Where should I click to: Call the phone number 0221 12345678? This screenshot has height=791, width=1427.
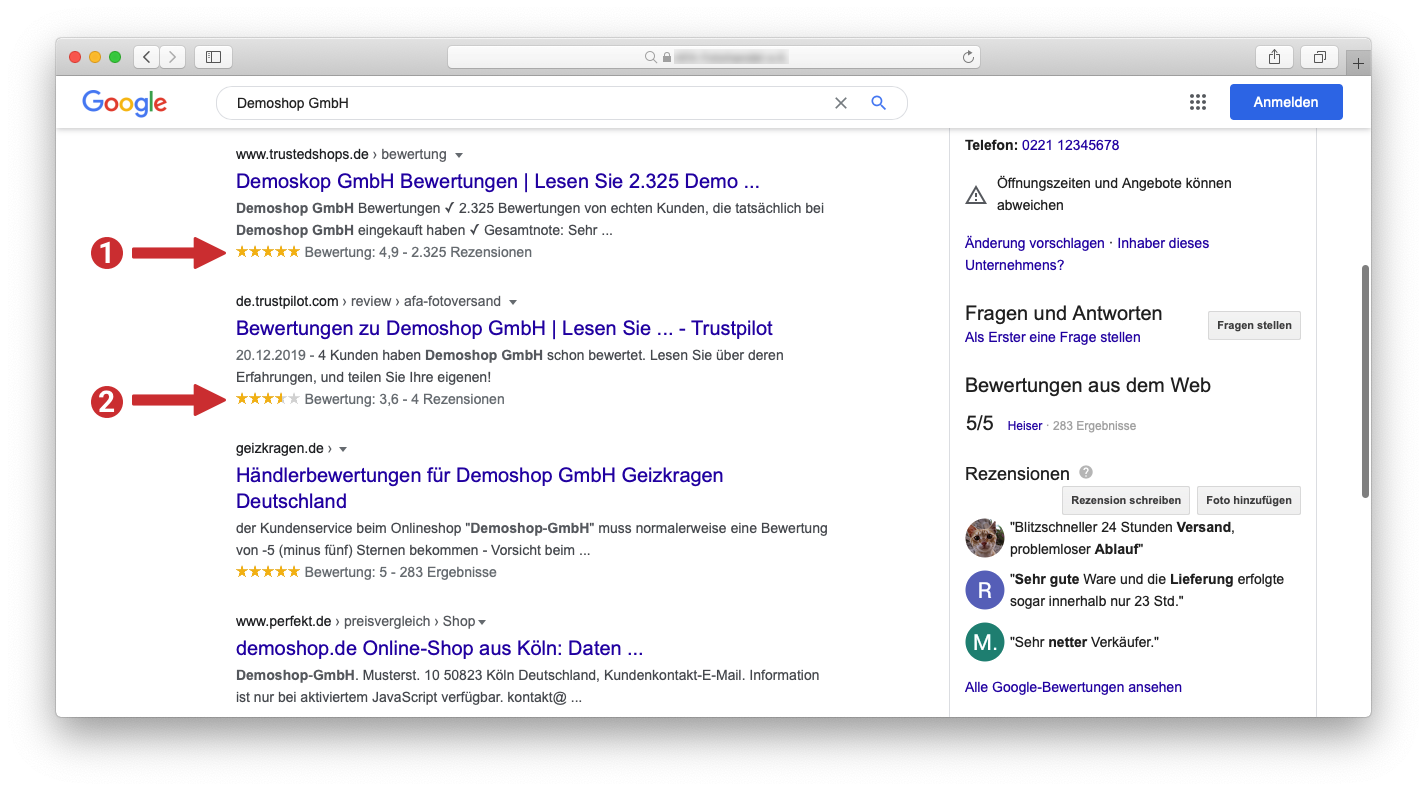(1070, 145)
